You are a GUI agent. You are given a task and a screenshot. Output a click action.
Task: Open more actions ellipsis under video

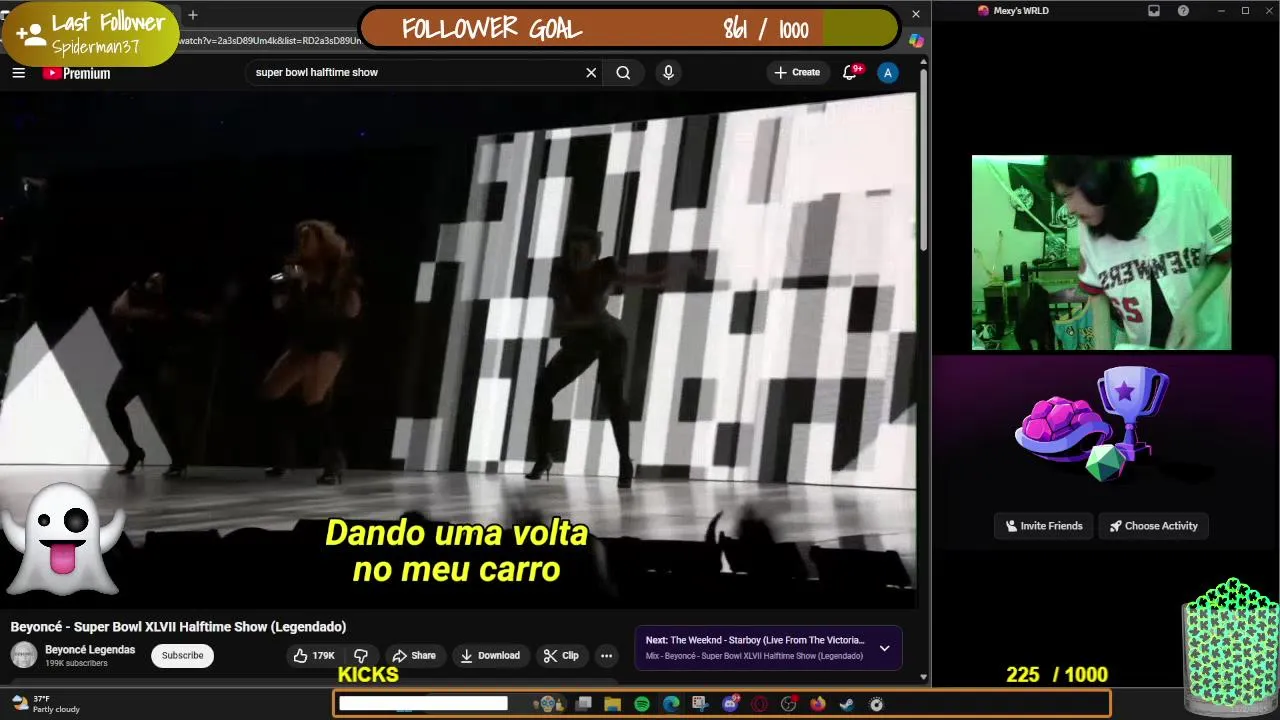point(606,656)
